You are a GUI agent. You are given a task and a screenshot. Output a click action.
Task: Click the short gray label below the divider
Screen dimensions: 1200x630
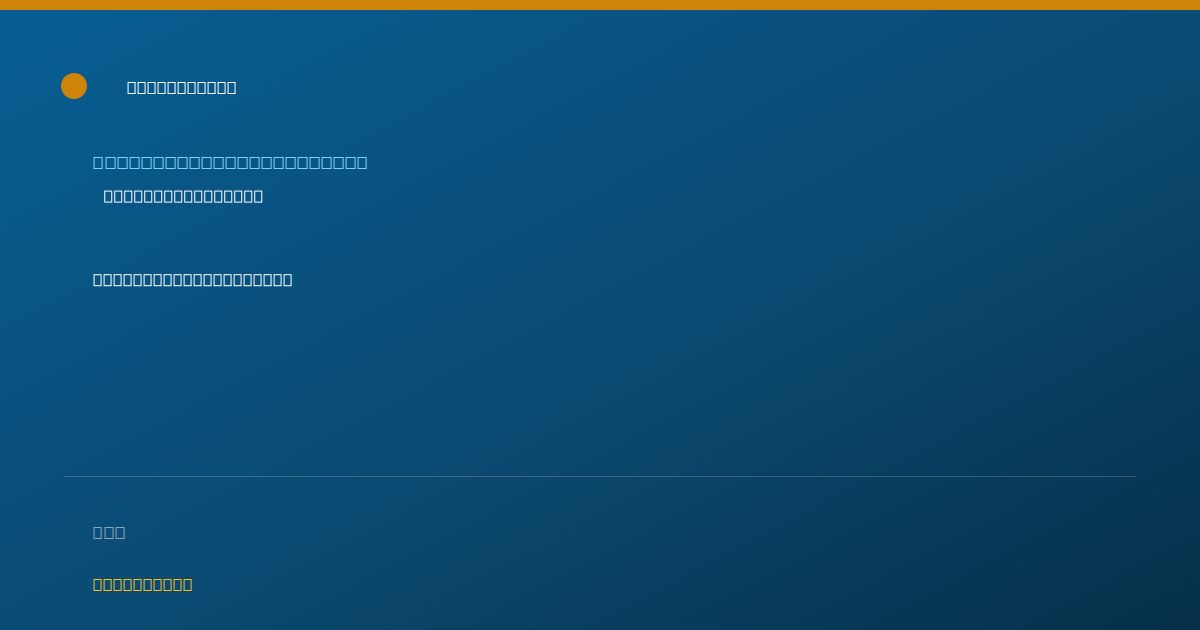tap(109, 532)
